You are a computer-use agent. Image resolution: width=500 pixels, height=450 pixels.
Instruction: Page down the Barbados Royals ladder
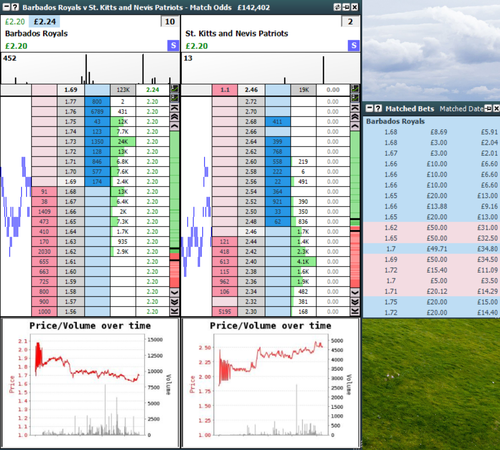(x=175, y=302)
